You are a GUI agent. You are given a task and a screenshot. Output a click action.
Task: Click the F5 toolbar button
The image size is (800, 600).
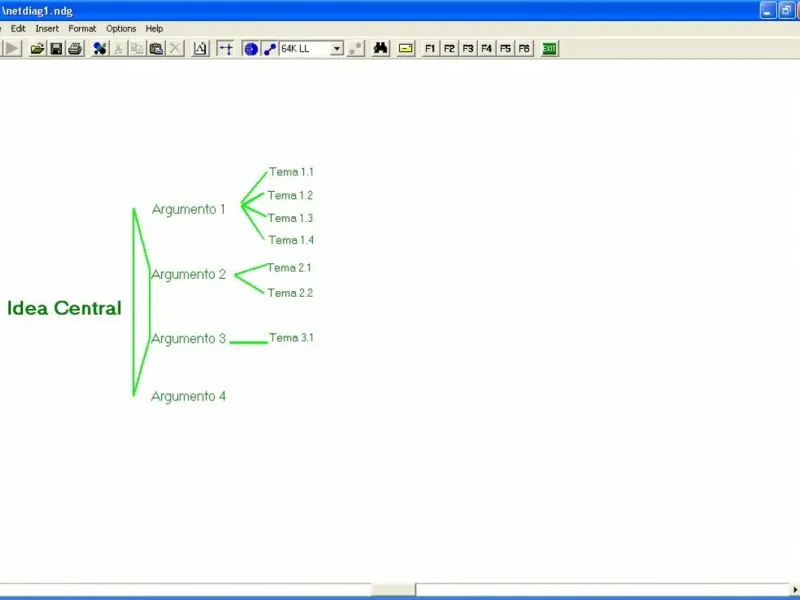(505, 48)
